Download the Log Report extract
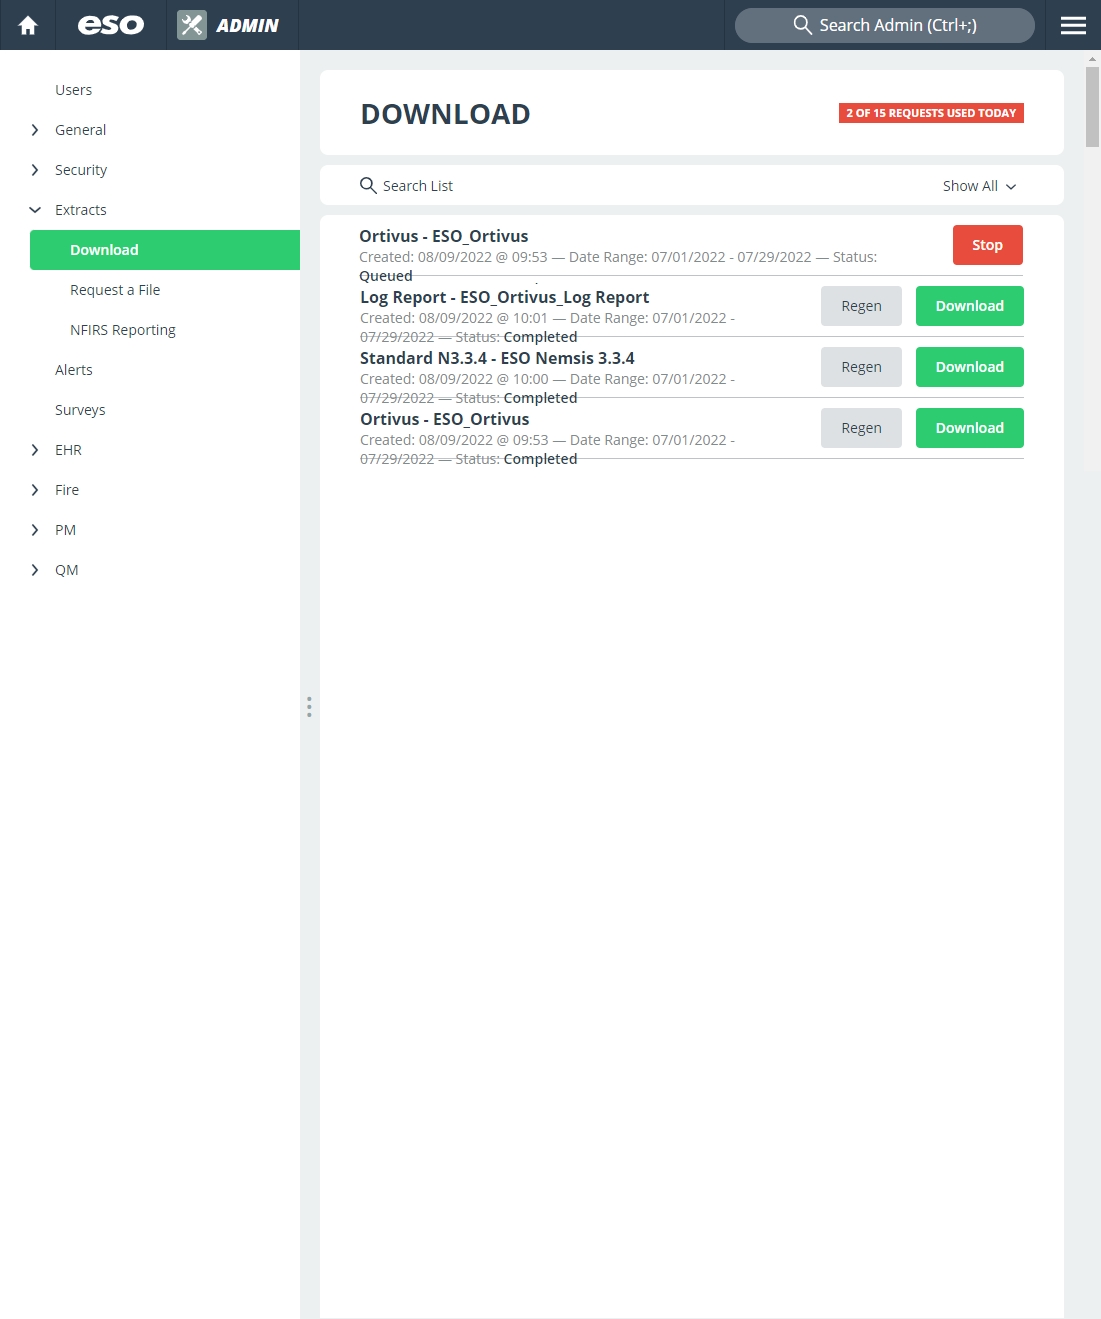 pos(970,306)
